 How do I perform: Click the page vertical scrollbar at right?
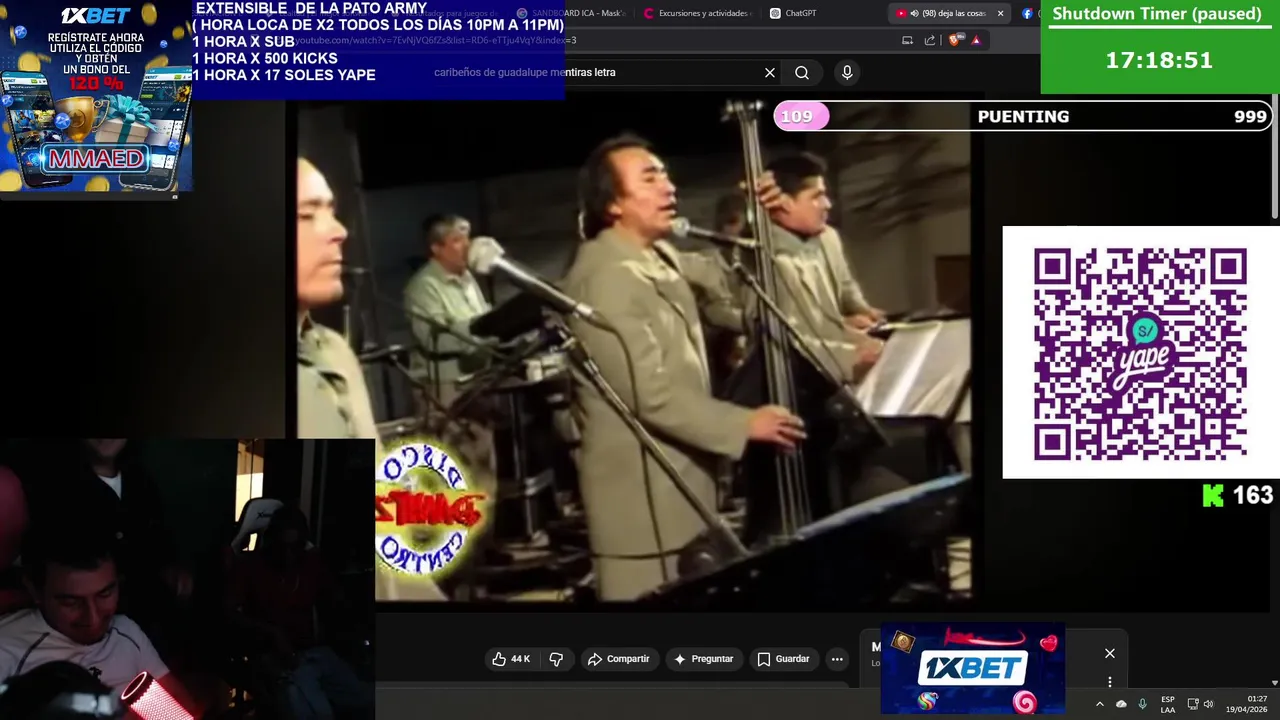click(1275, 157)
